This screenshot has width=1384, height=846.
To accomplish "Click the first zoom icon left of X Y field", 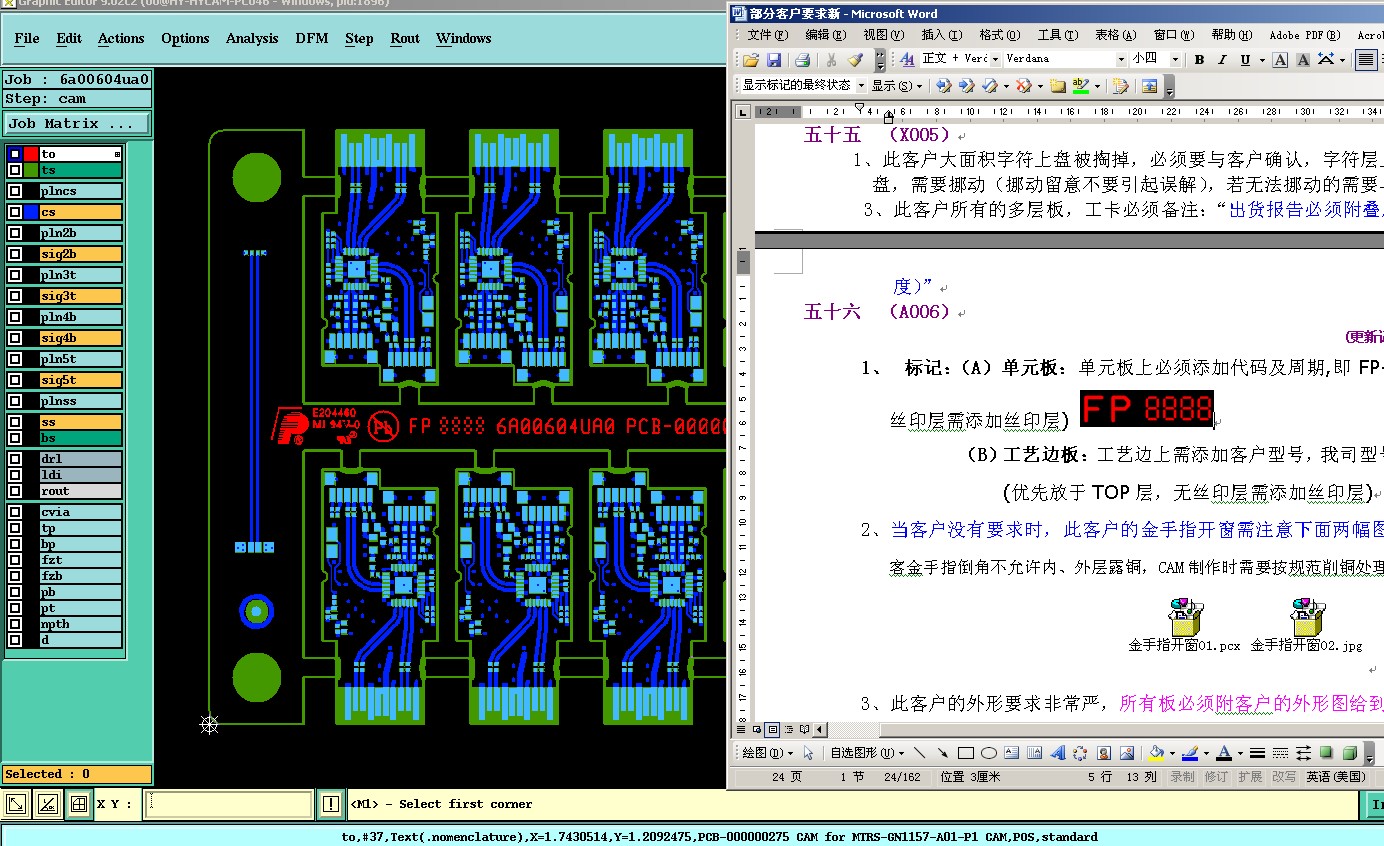I will coord(16,803).
